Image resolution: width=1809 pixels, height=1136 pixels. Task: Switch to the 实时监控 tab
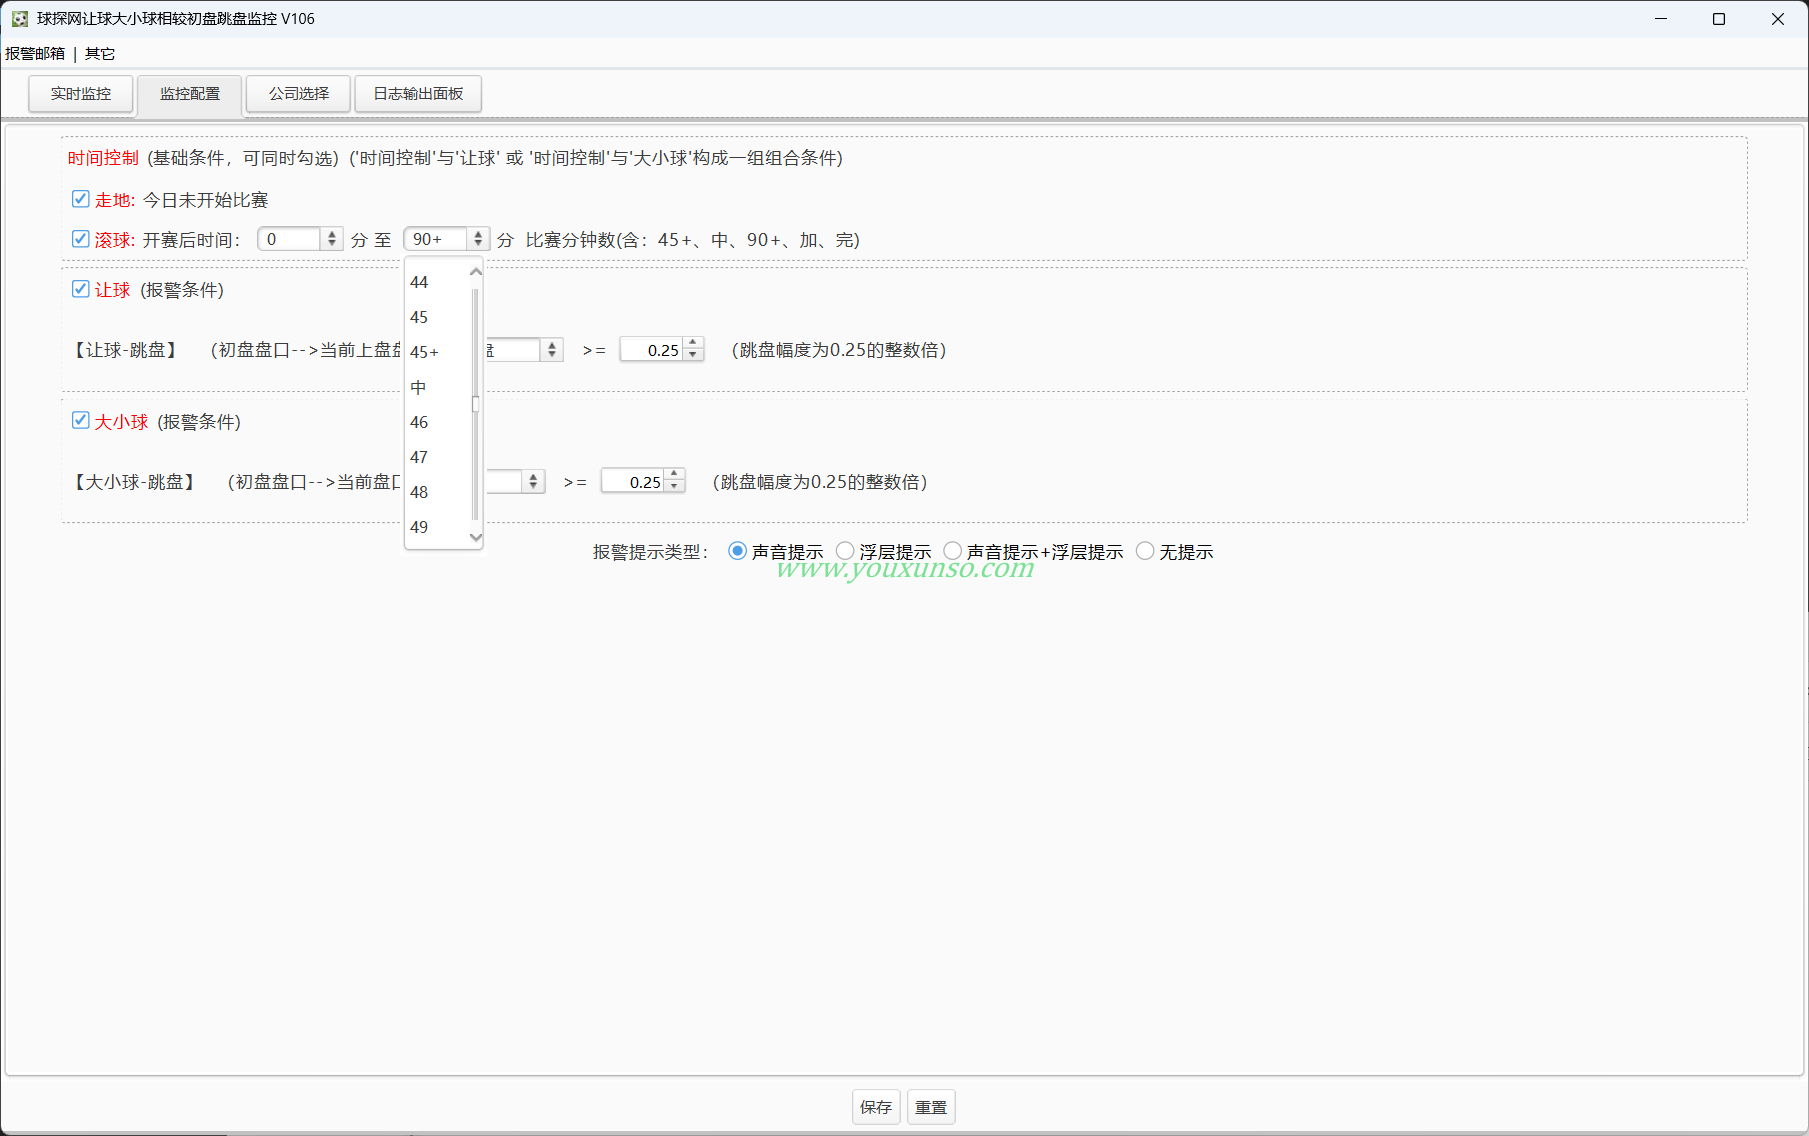81,94
